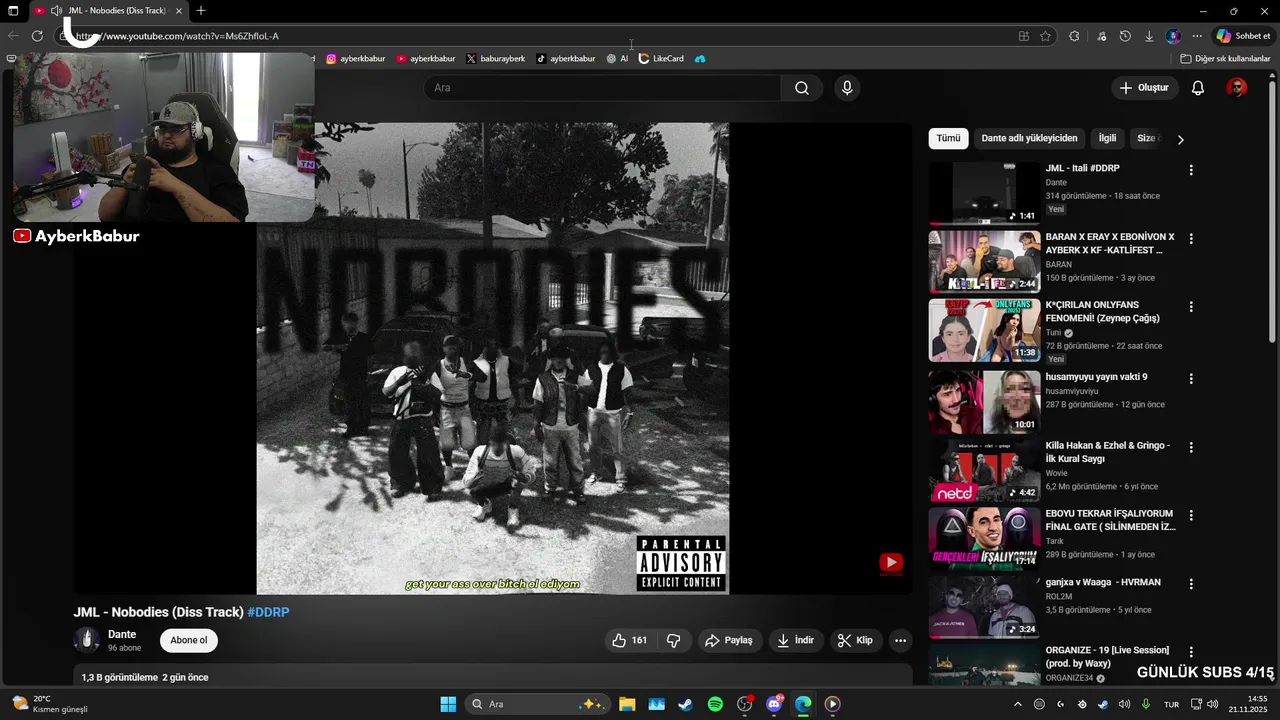
Task: Click the YouTube search magnifier button
Action: tap(802, 88)
